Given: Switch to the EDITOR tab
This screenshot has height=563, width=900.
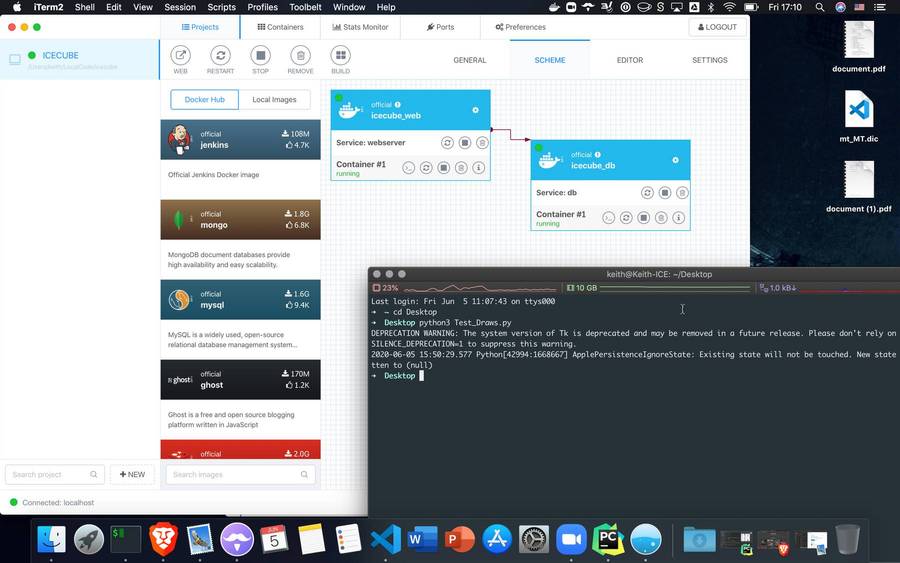Looking at the screenshot, I should [x=629, y=60].
